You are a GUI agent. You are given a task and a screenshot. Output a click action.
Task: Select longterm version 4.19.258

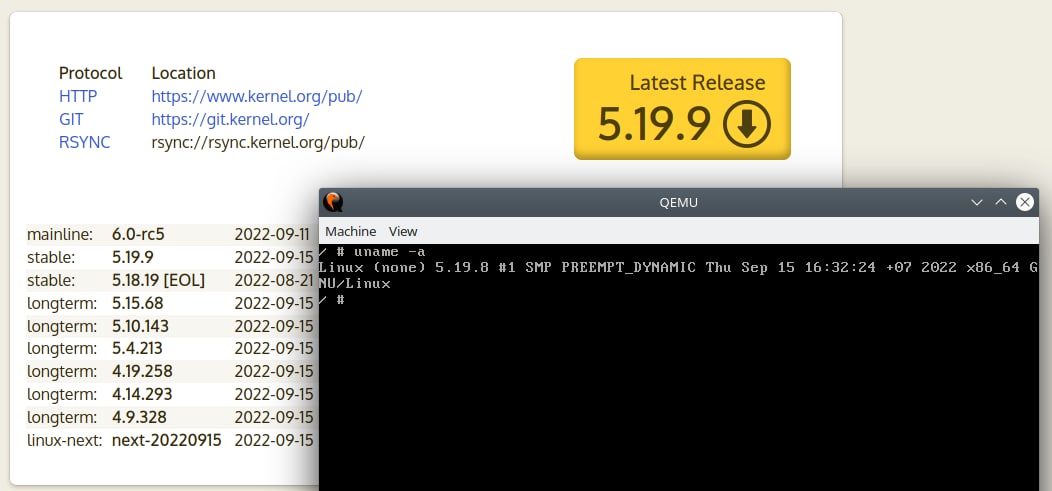coord(142,372)
